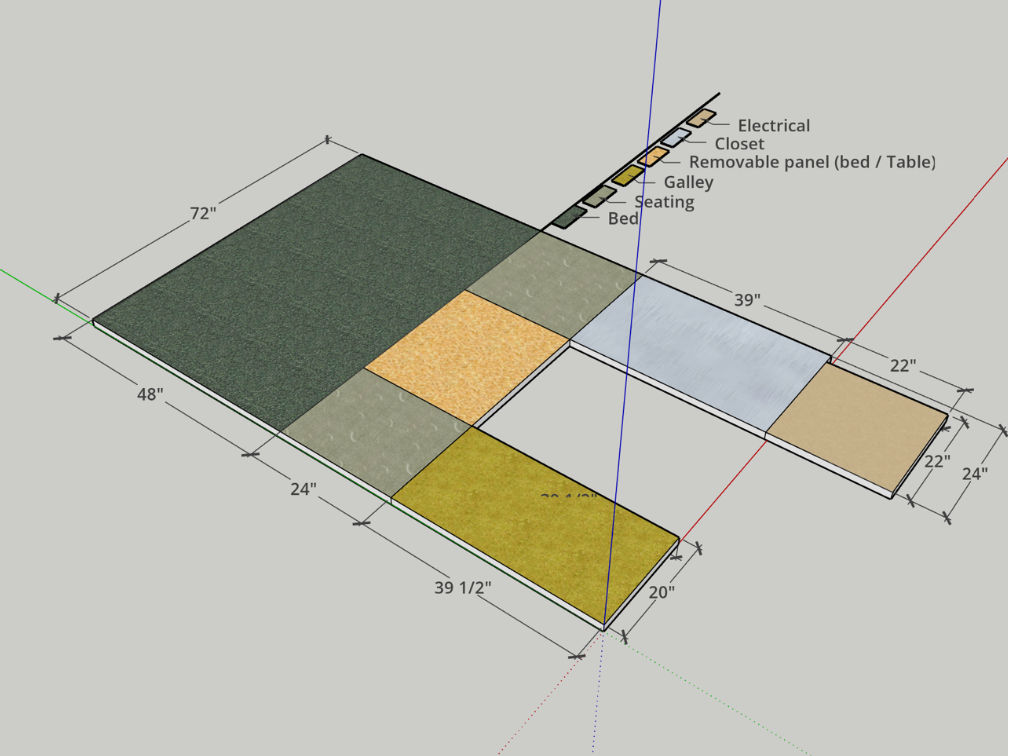Click the "Electrical" legend text label
Image resolution: width=1011 pixels, height=756 pixels.
(x=773, y=126)
